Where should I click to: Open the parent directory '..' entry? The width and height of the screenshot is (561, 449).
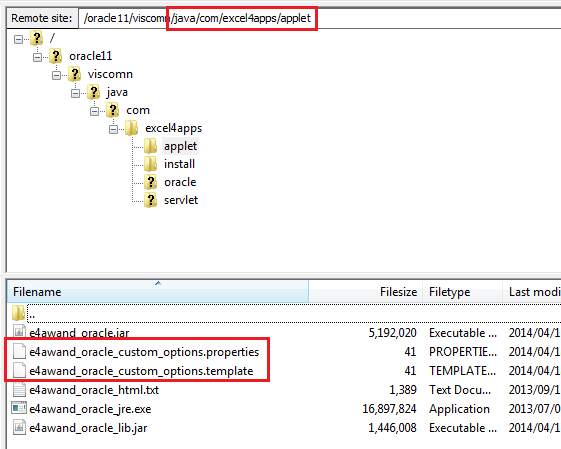pos(31,314)
